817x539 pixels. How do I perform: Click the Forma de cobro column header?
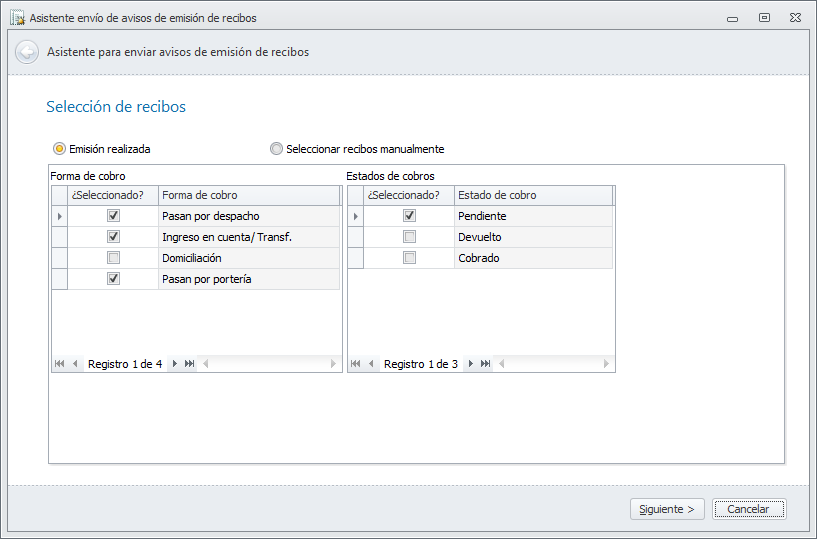[248, 195]
